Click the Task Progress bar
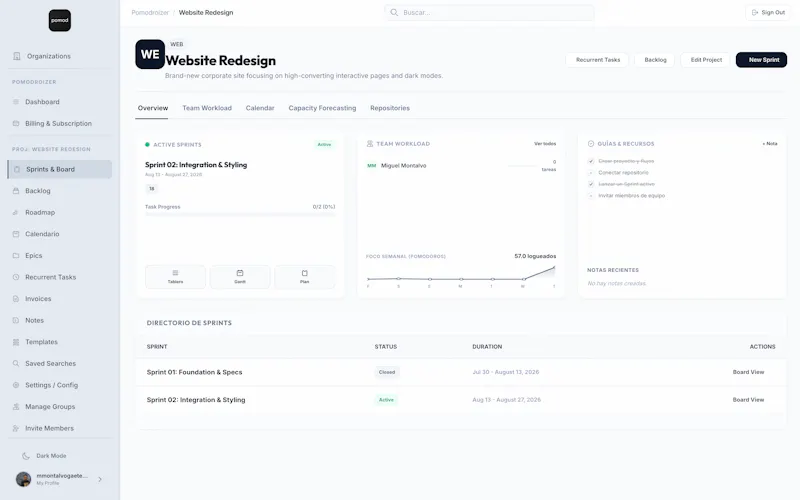 [x=240, y=215]
